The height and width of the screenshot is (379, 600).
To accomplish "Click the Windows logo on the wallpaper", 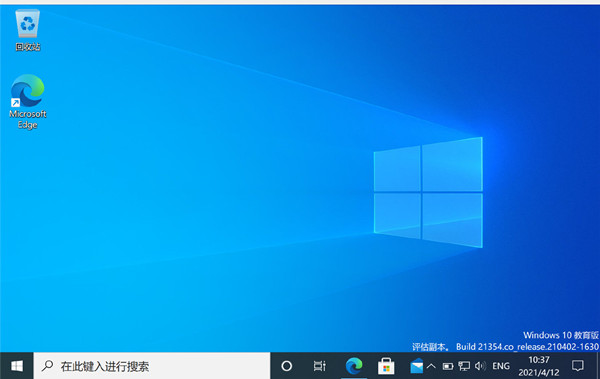I will point(428,192).
